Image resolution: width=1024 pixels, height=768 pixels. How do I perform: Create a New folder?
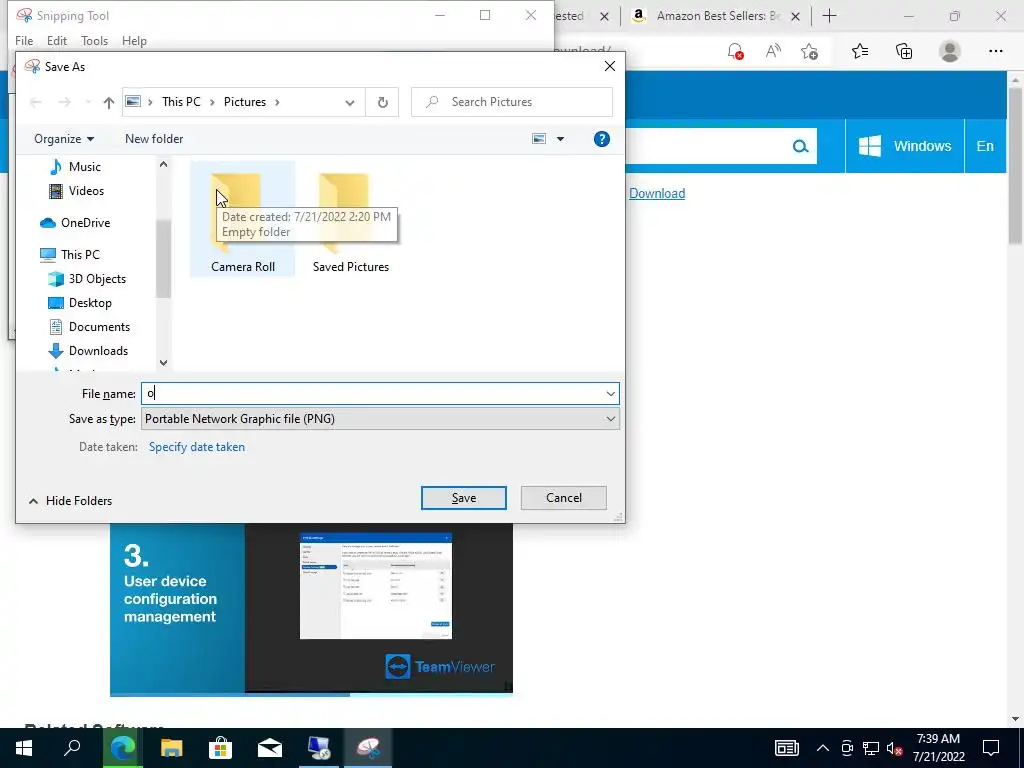tap(154, 139)
